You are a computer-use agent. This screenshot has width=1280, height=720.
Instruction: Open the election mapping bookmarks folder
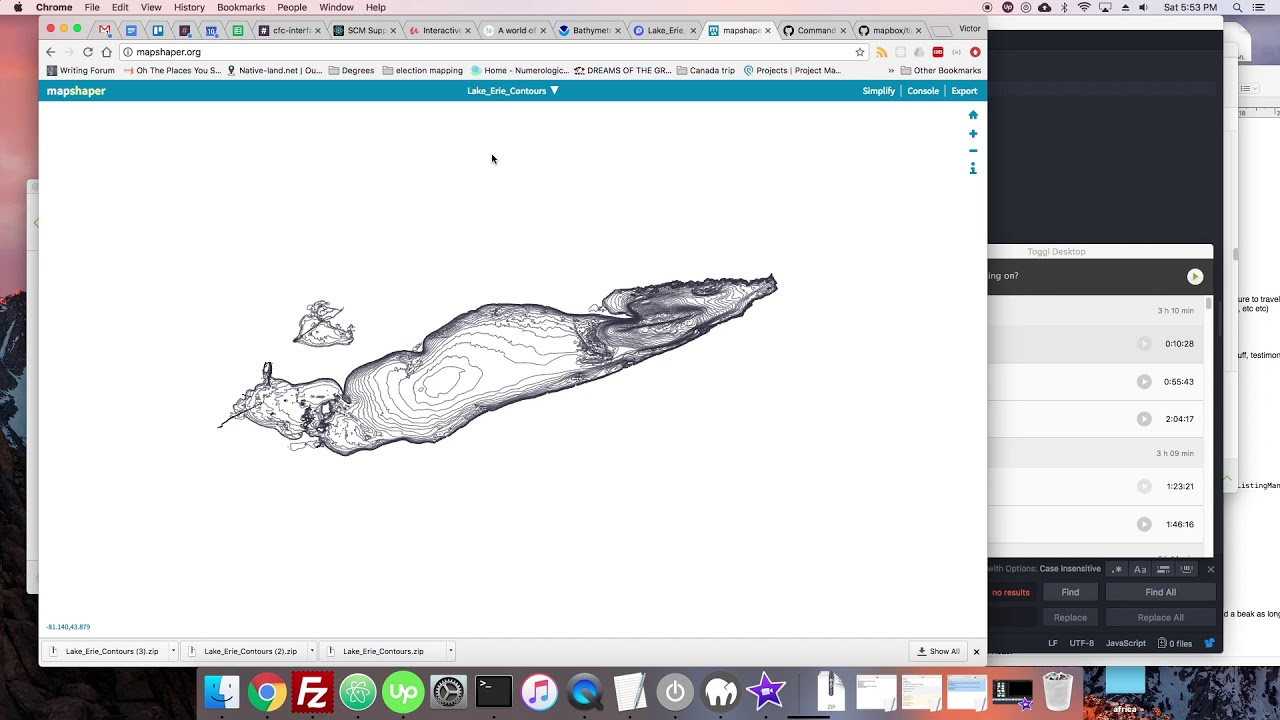pos(423,71)
